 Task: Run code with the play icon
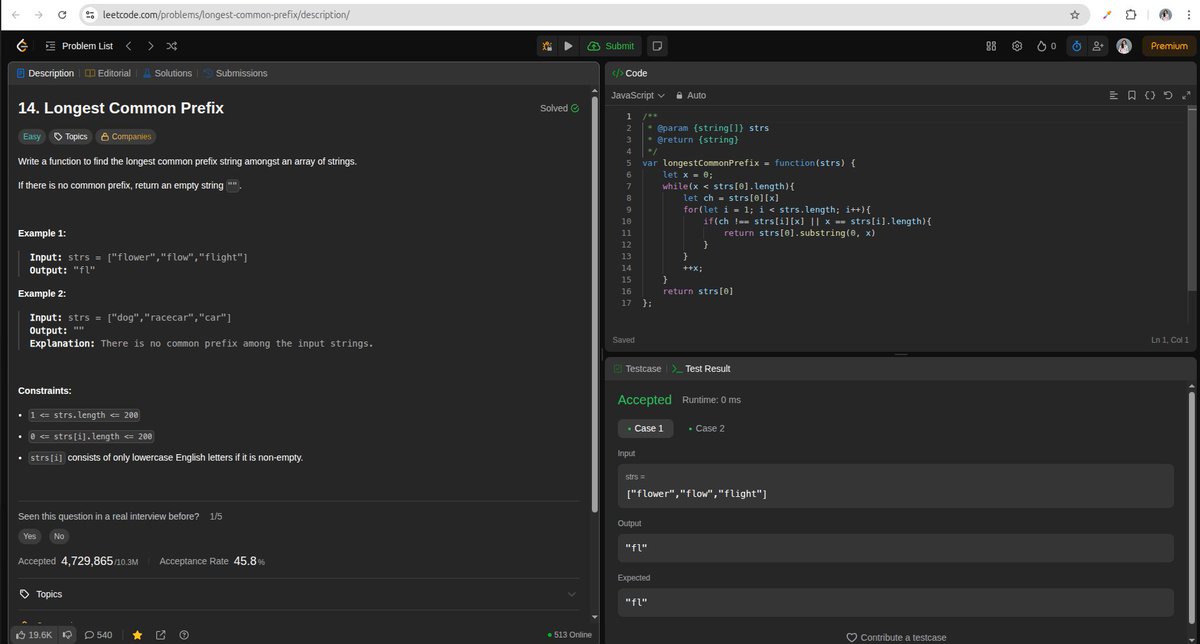pyautogui.click(x=568, y=46)
